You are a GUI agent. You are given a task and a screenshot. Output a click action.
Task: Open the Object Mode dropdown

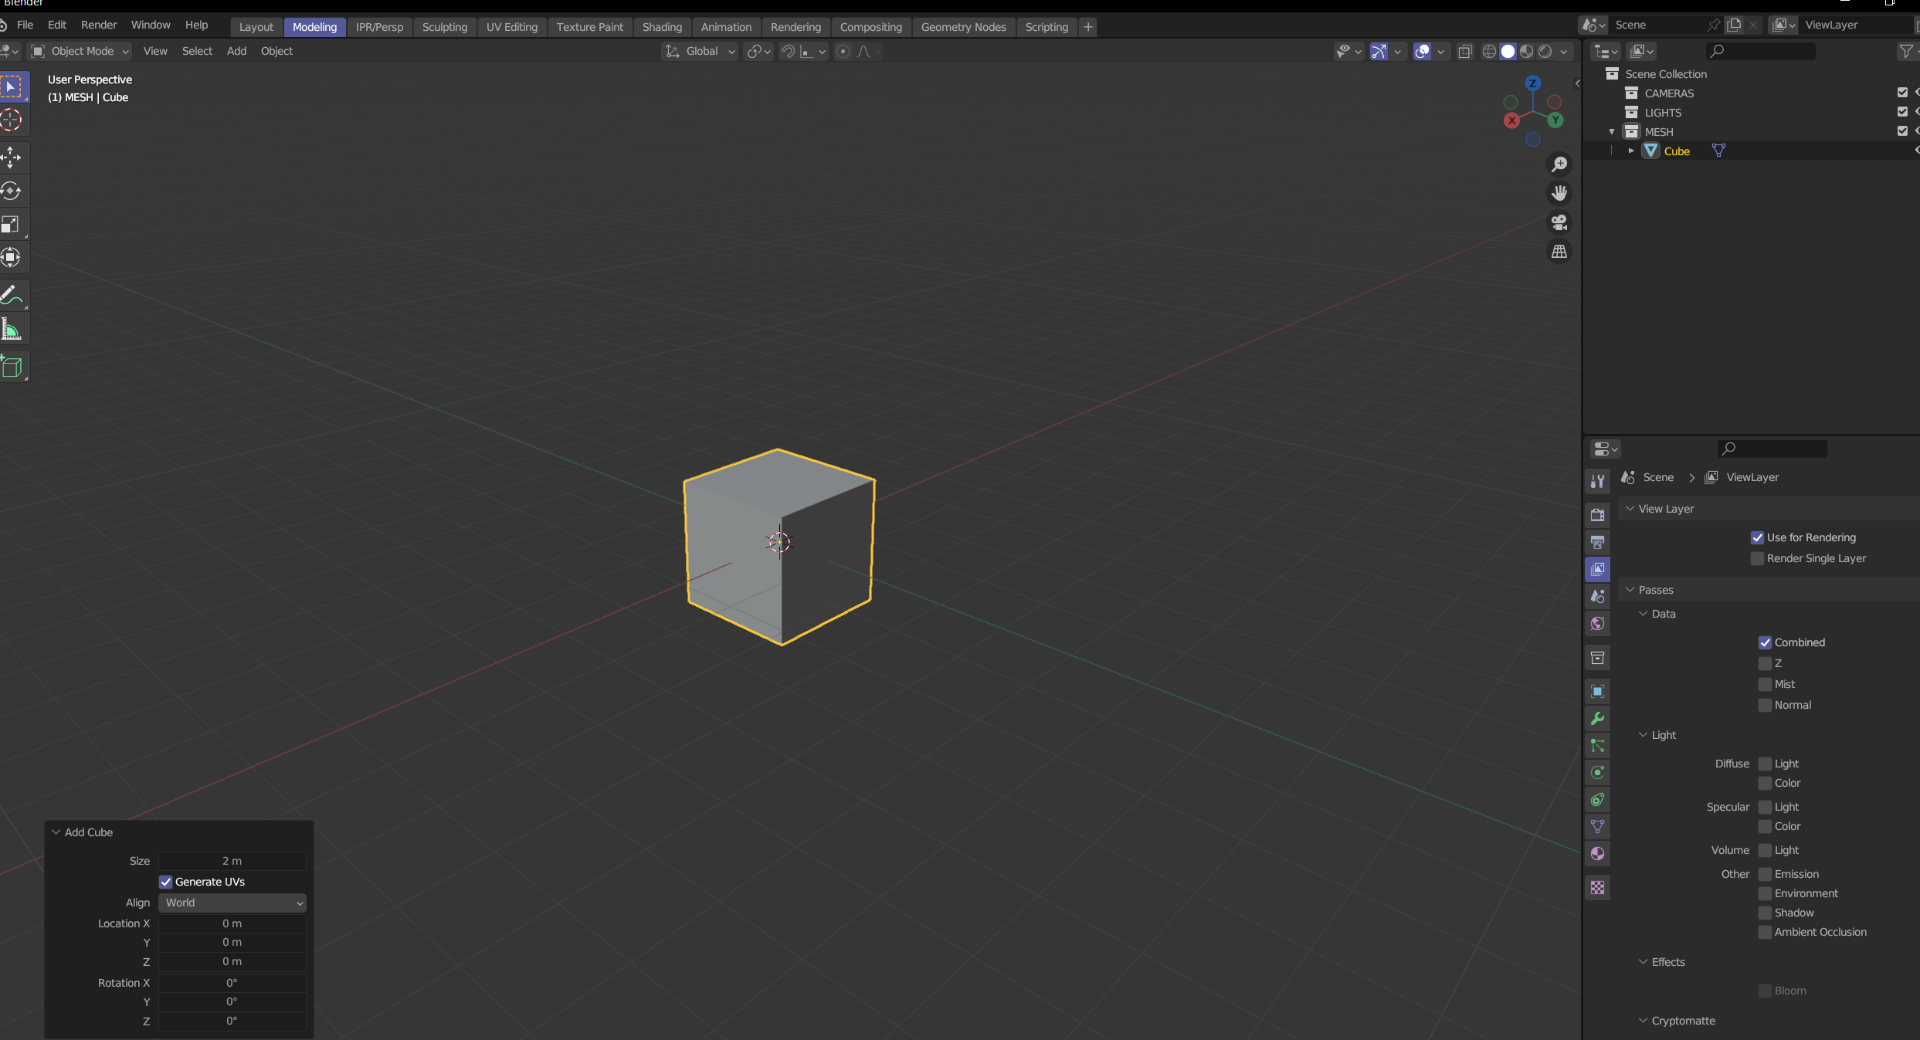80,51
